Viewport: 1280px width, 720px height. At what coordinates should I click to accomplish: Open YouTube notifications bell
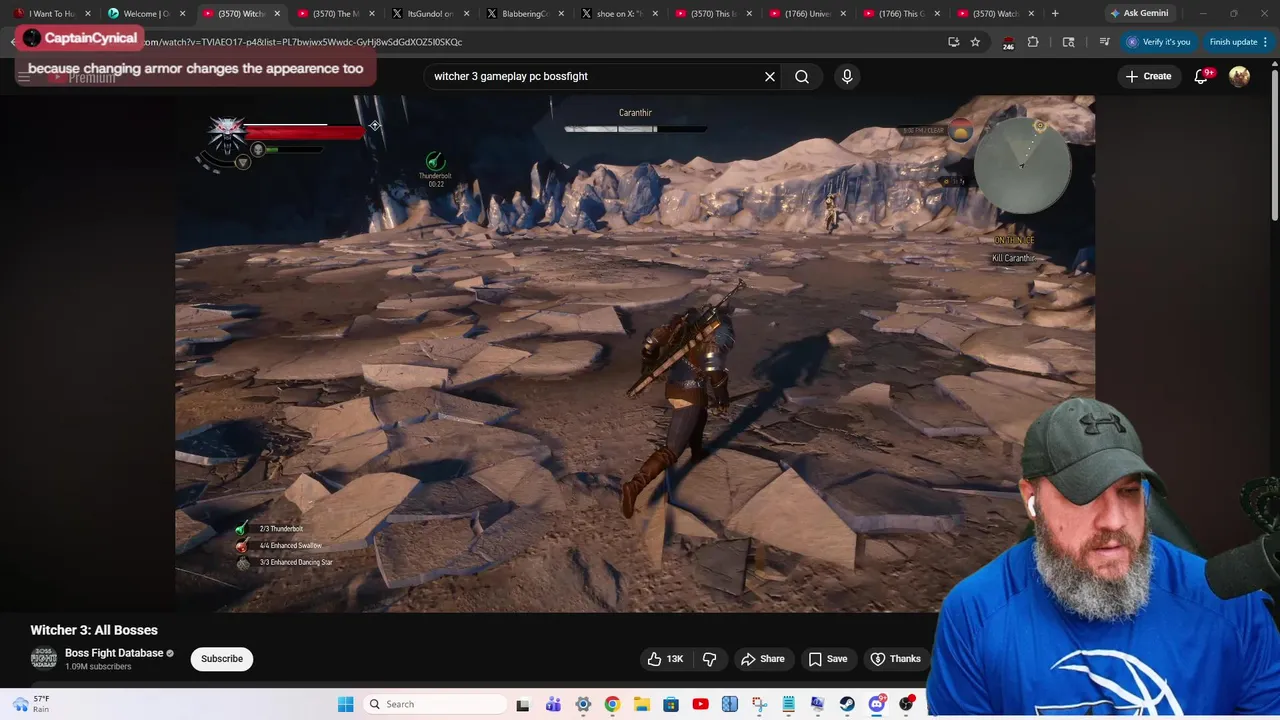tap(1201, 76)
